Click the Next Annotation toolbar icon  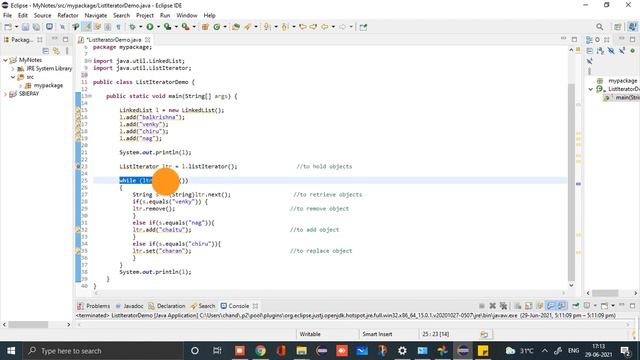point(267,27)
